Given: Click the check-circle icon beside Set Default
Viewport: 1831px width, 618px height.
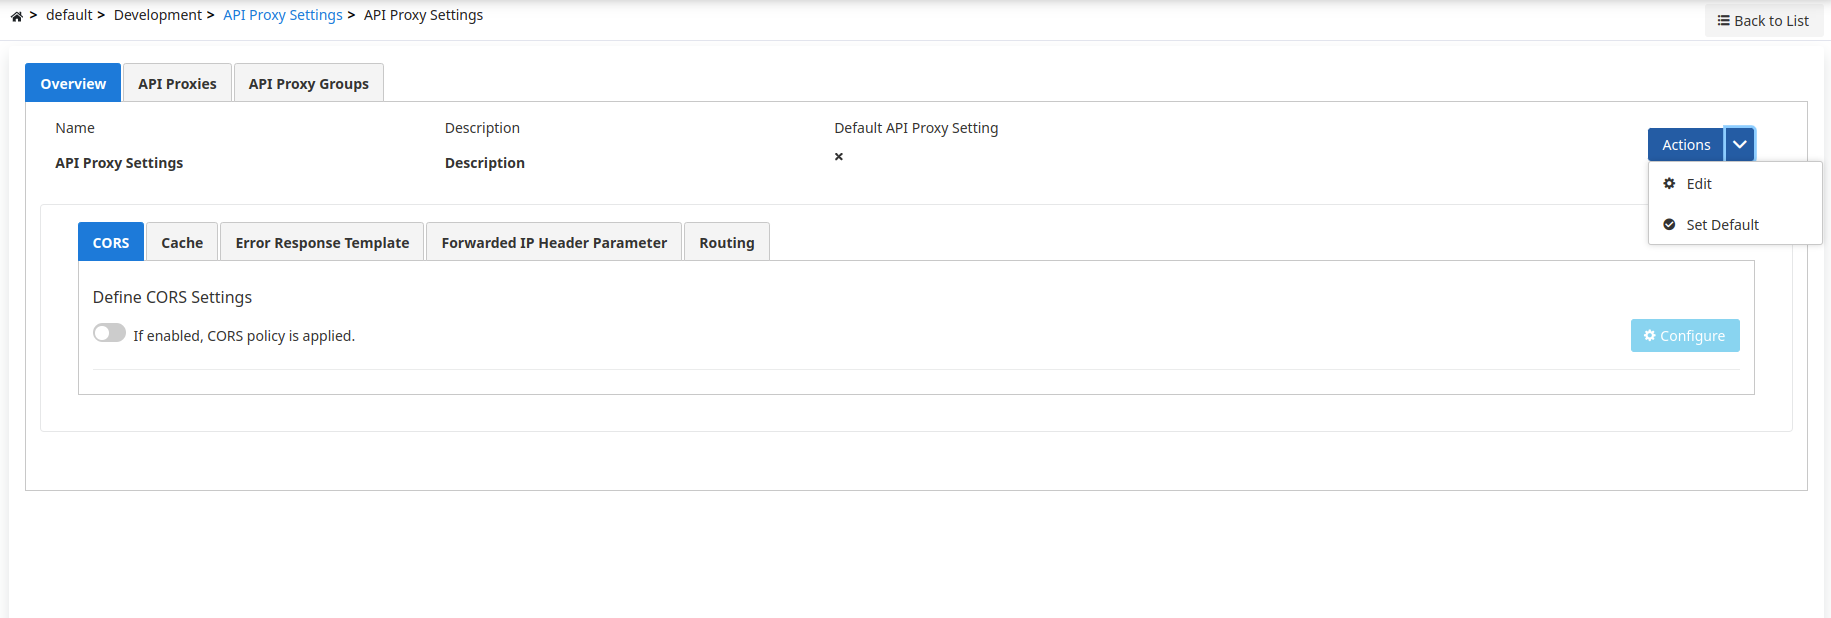Looking at the screenshot, I should pos(1669,225).
